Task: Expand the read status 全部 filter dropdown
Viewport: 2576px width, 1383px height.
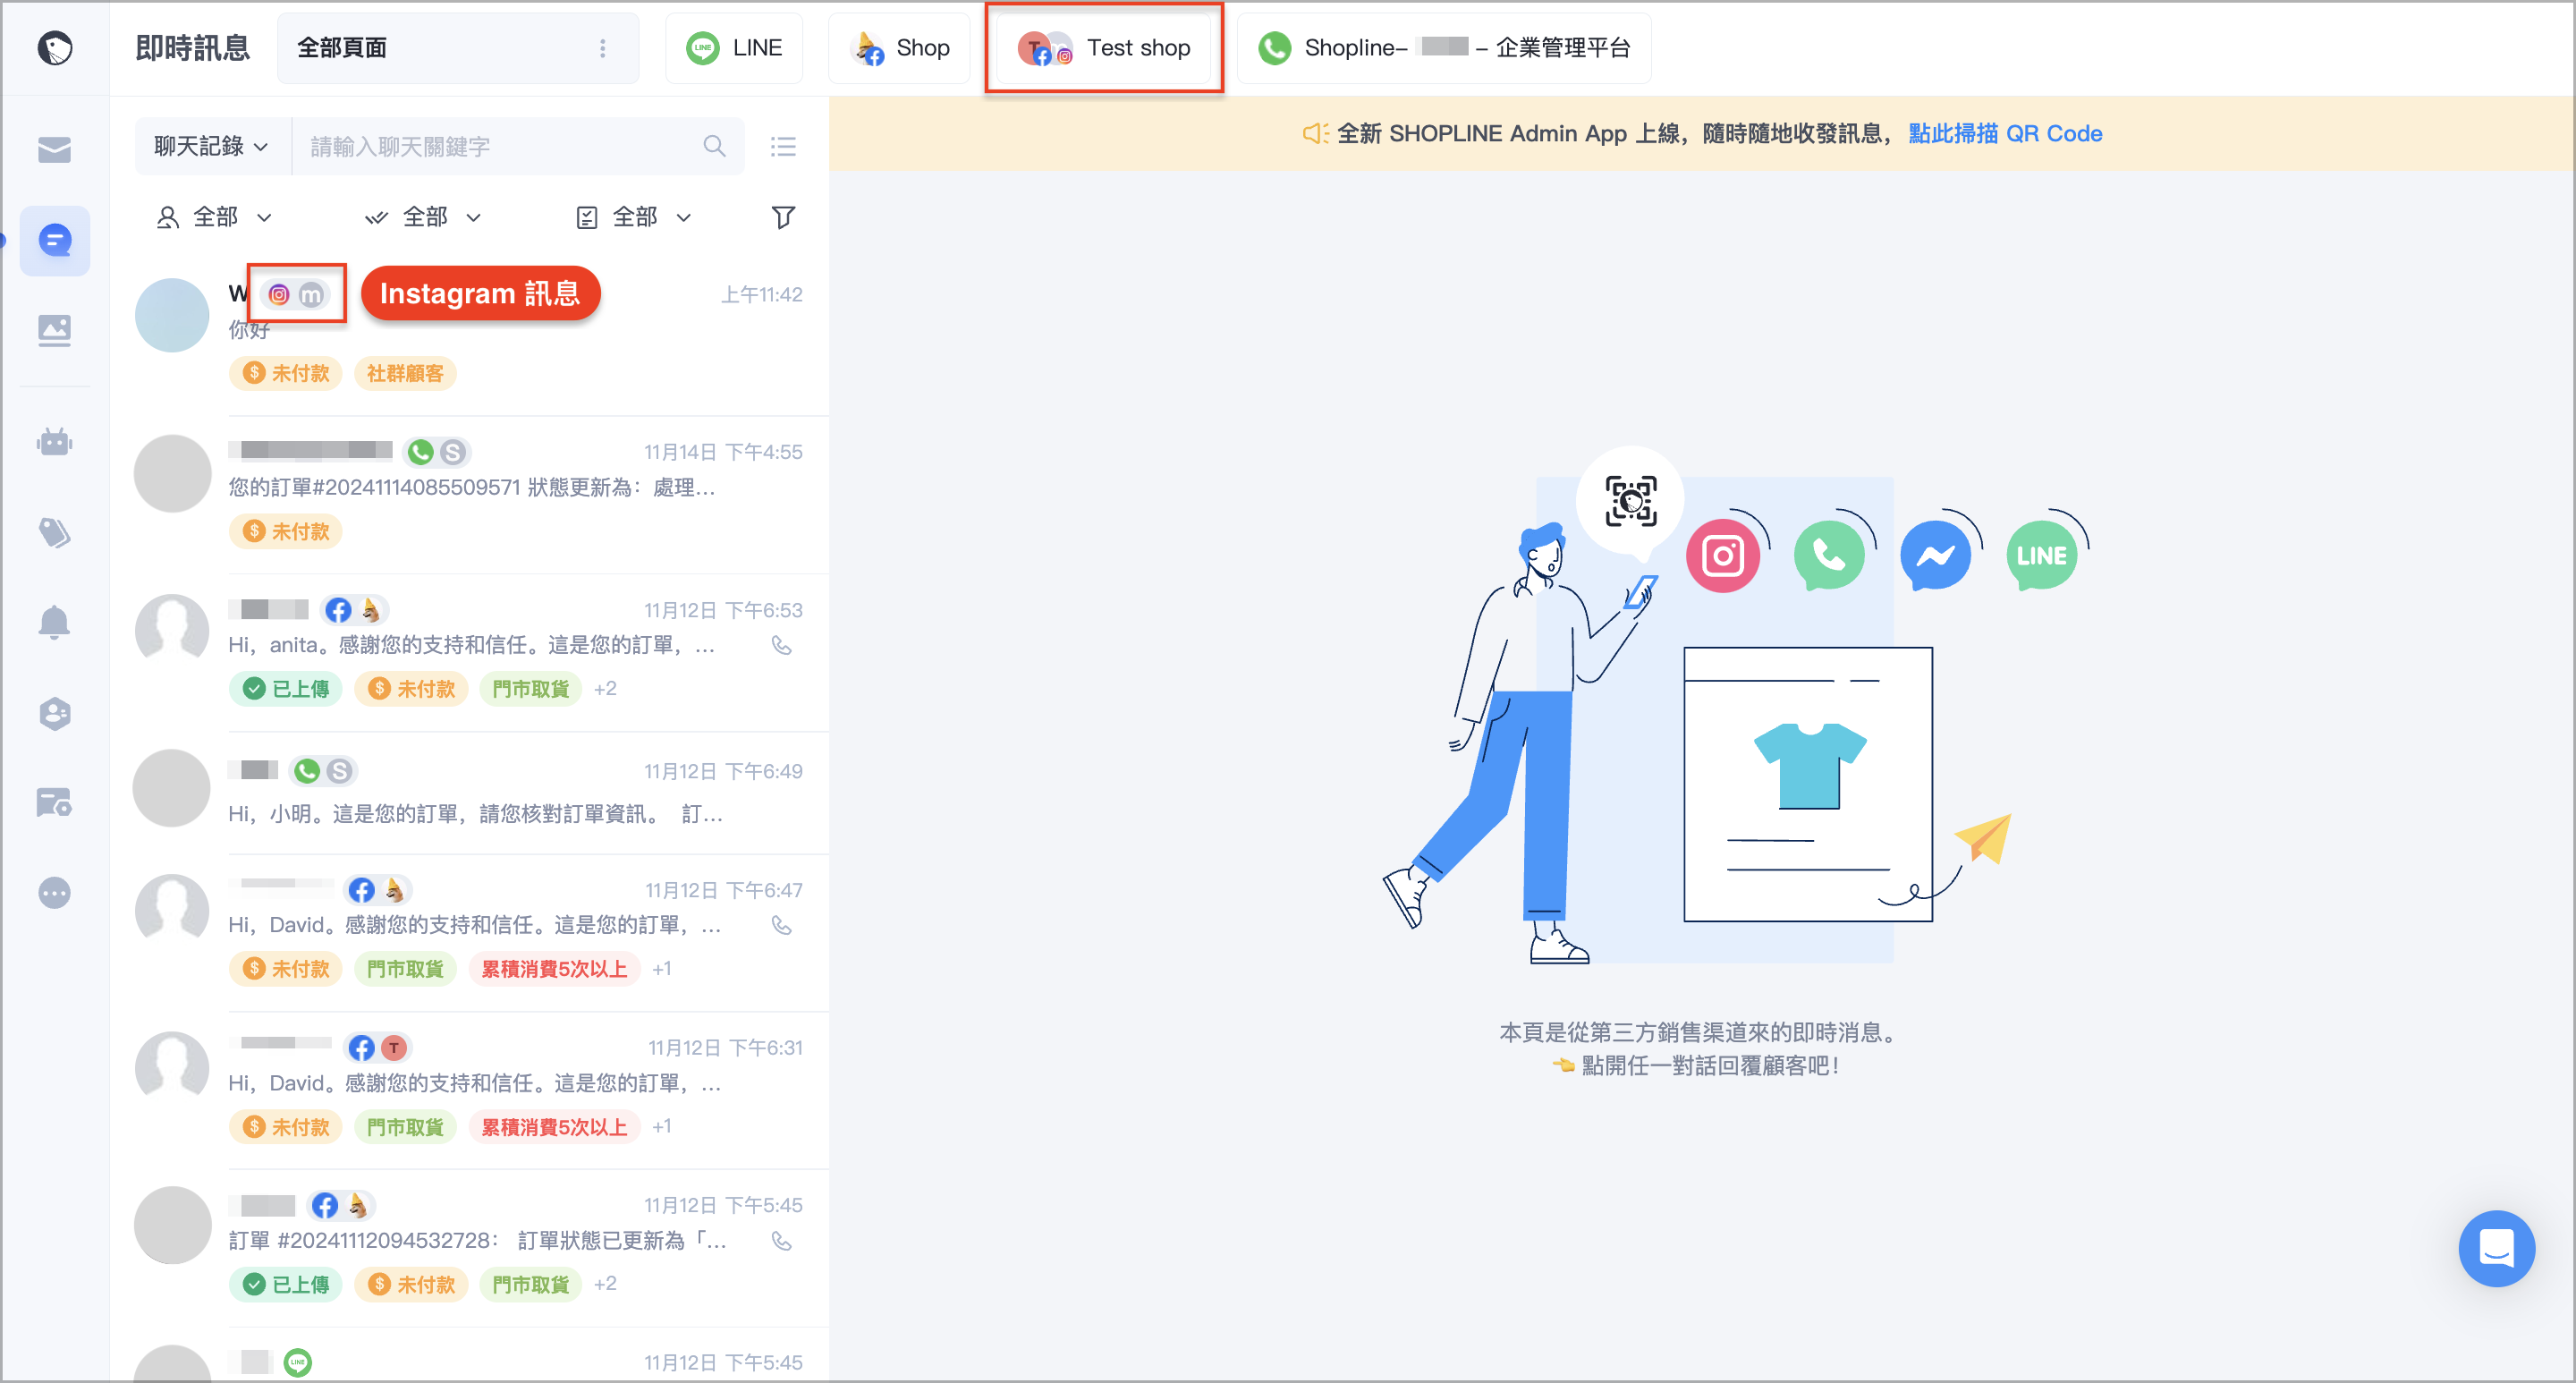Action: pos(423,217)
